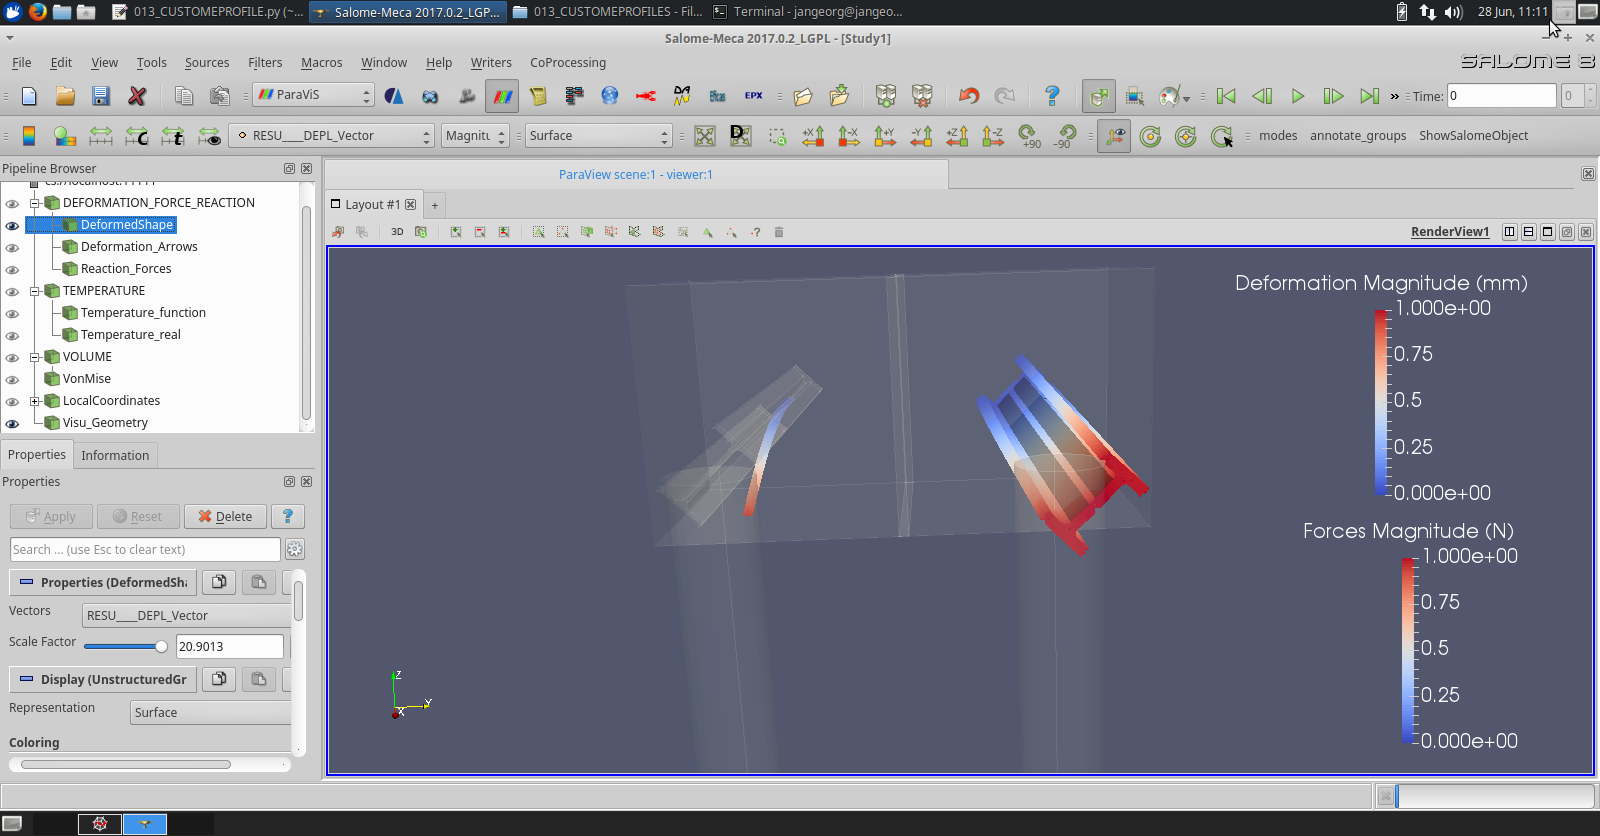Click the Paste icon in main toolbar

pos(220,96)
